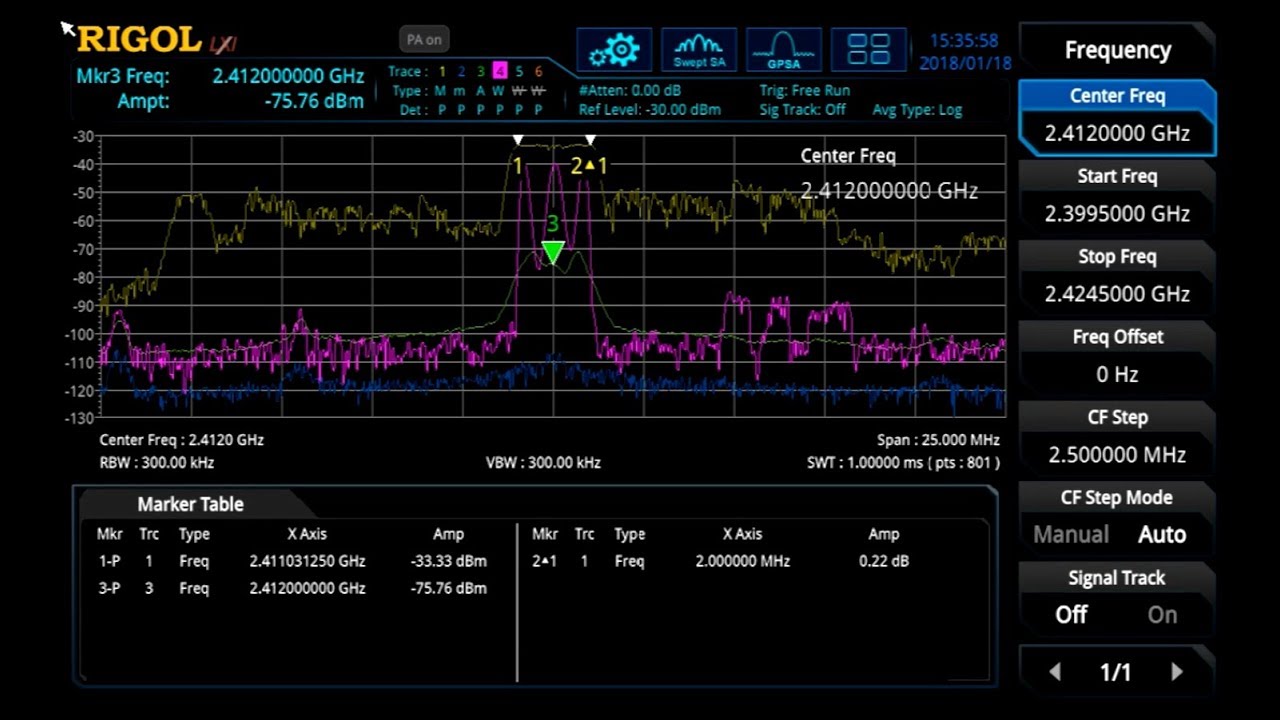Click -33.33 dBm amplitude cell
The image size is (1280, 720).
pyautogui.click(x=448, y=561)
